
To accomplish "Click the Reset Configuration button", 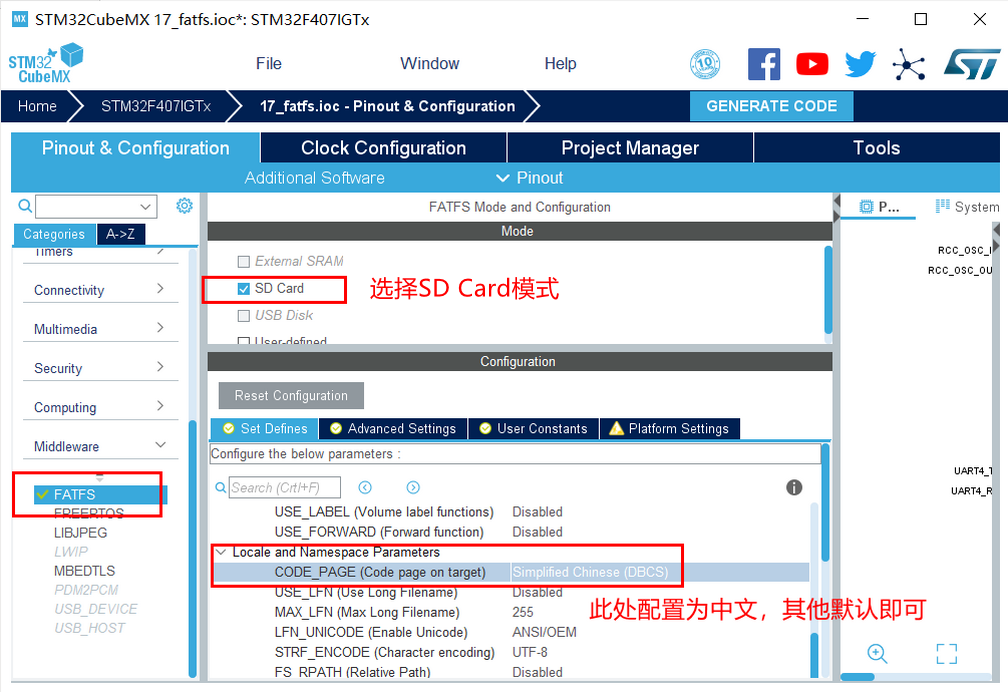I will click(291, 395).
